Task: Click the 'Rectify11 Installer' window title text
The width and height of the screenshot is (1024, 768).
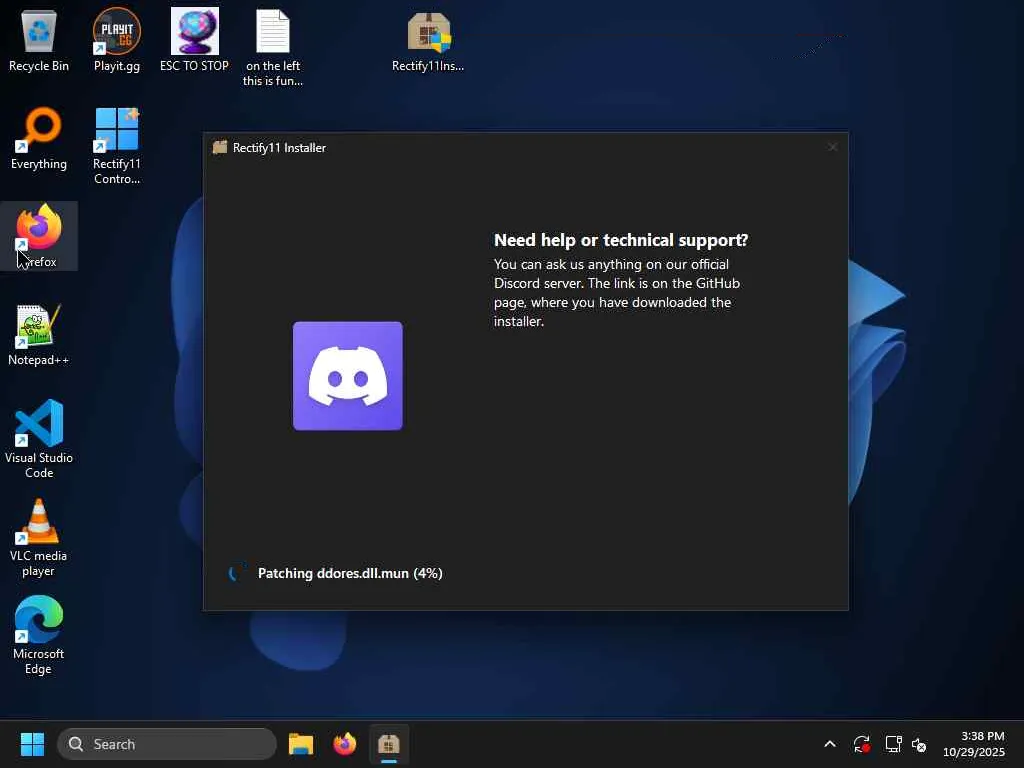Action: pyautogui.click(x=280, y=148)
